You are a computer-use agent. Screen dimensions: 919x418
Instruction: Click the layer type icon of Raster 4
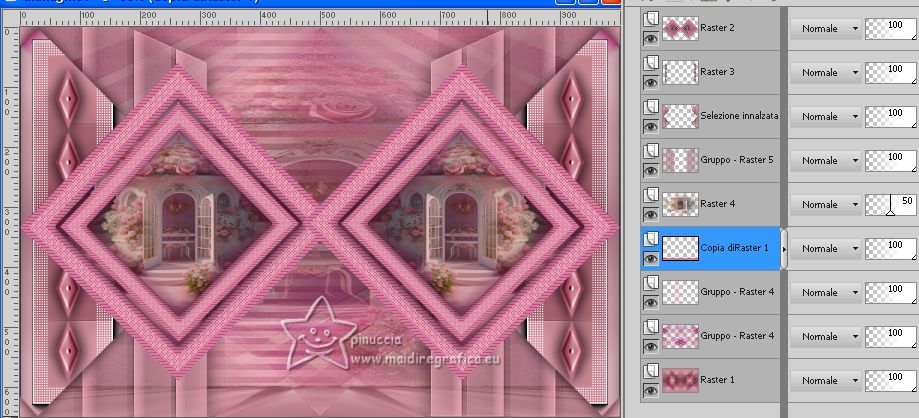pos(651,195)
